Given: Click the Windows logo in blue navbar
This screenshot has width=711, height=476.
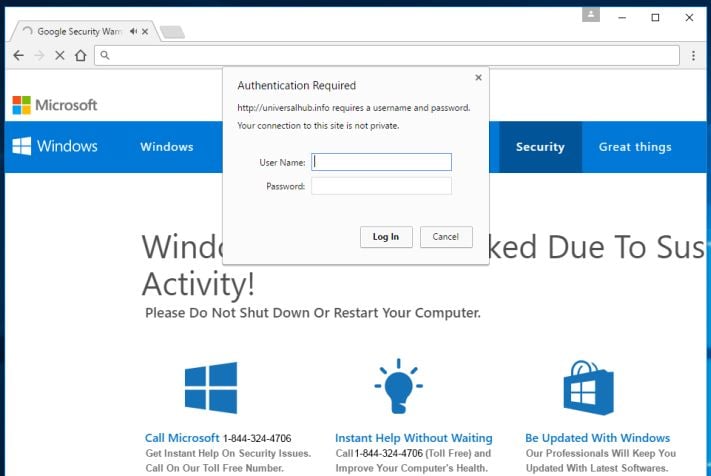Looking at the screenshot, I should click(x=55, y=146).
